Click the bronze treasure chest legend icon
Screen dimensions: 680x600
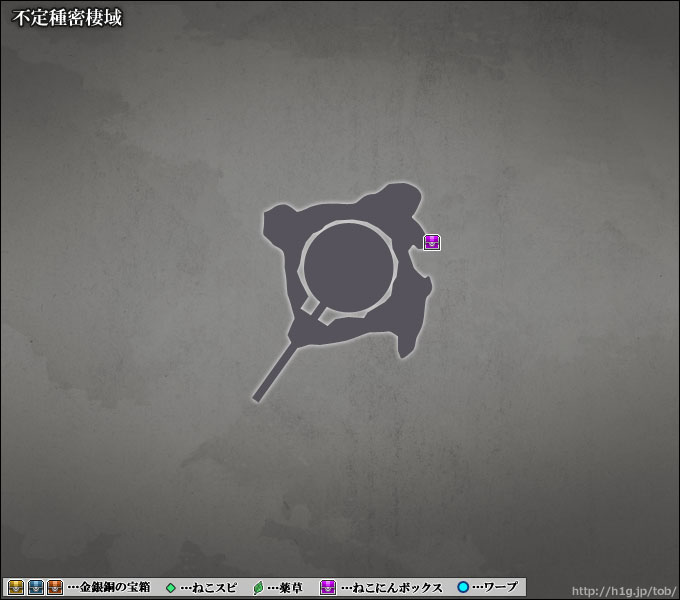(55, 587)
